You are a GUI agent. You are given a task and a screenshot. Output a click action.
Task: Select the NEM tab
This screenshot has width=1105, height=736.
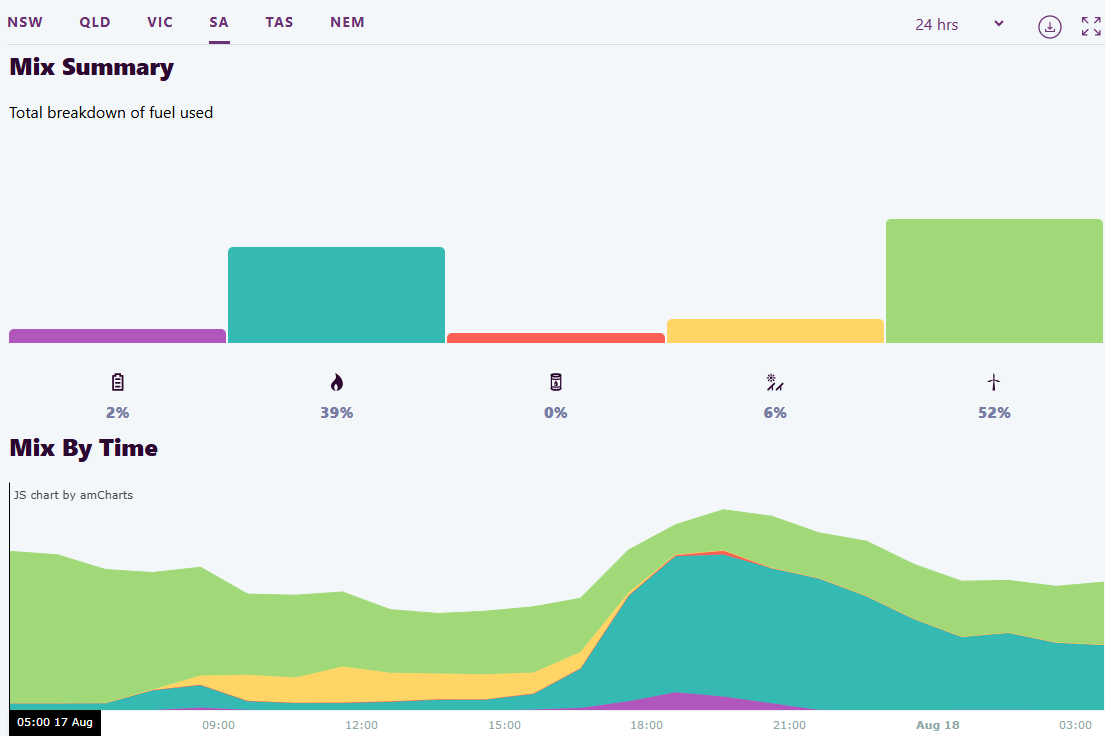[x=347, y=22]
